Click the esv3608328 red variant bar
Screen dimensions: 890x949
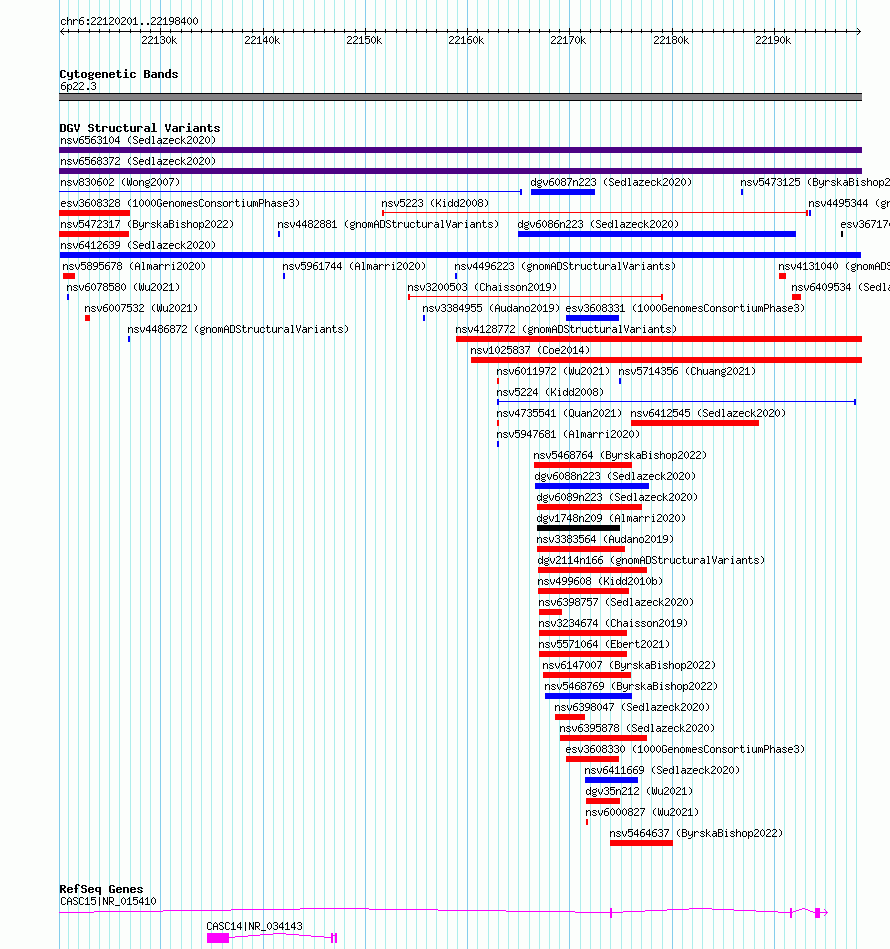[94, 213]
